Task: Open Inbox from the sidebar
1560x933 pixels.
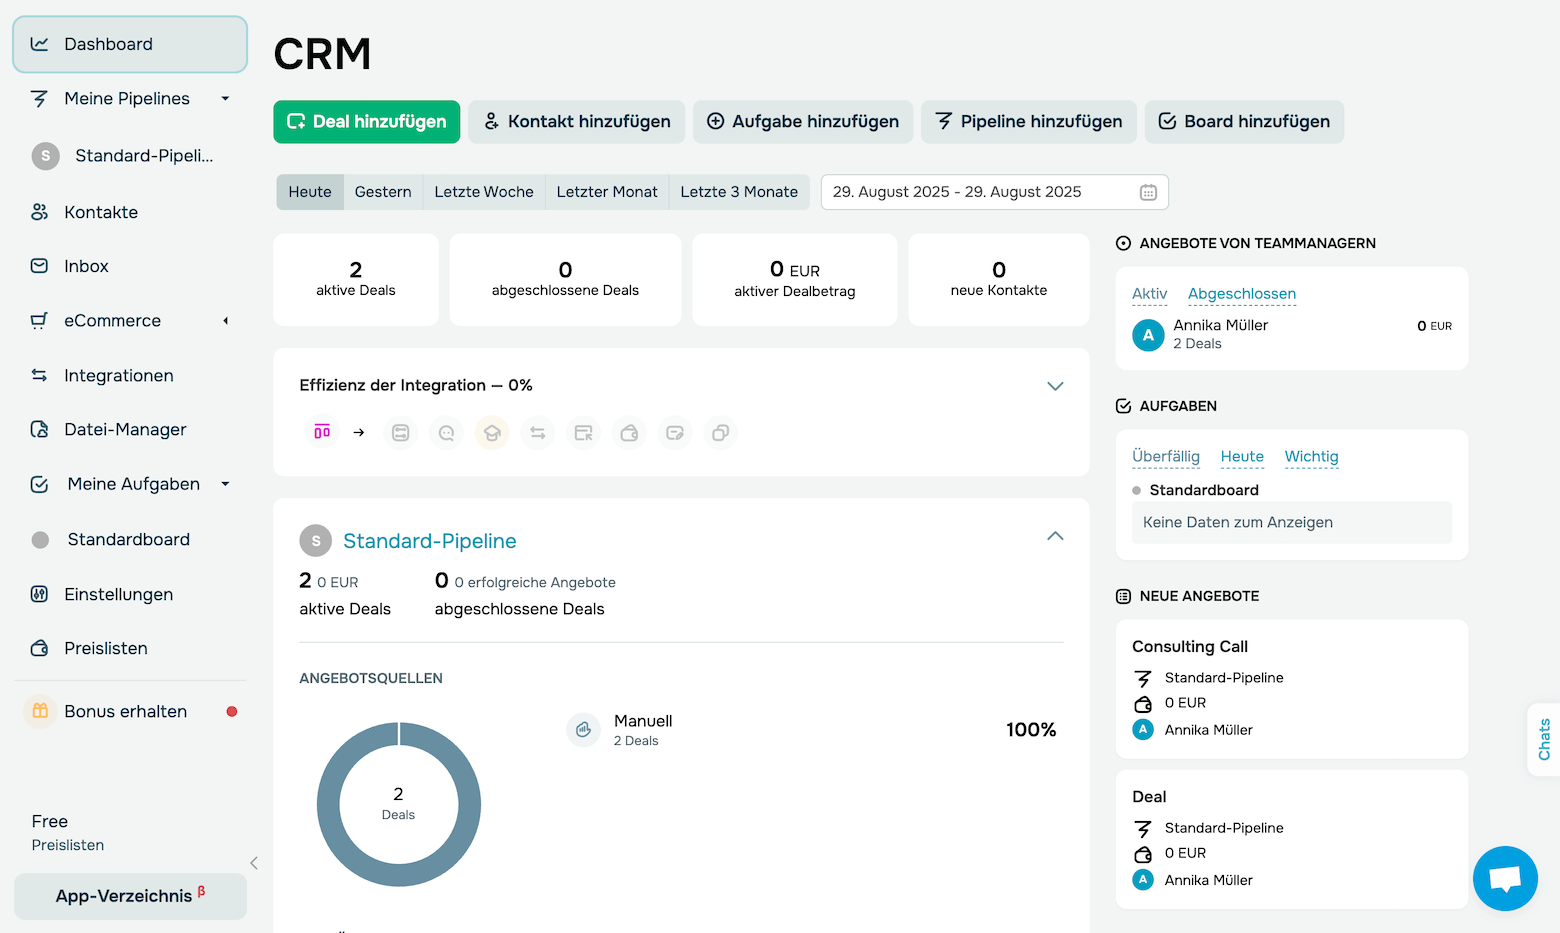Action: (86, 266)
